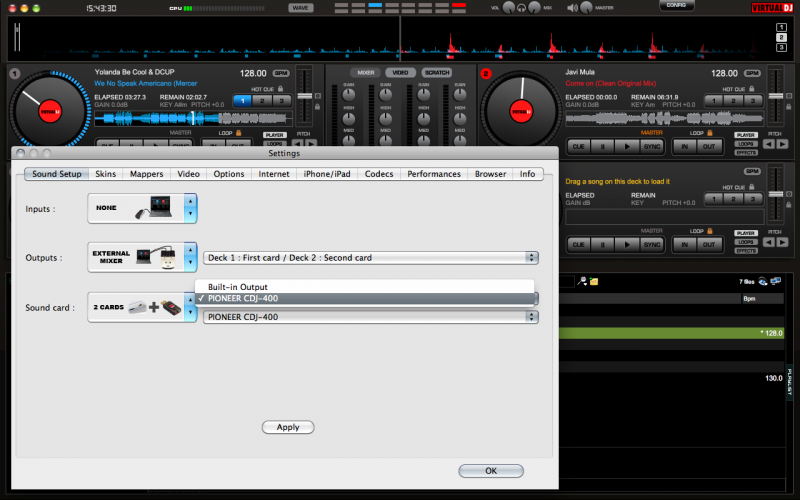
Task: Select waveform zoom level 1
Action: pos(781,28)
